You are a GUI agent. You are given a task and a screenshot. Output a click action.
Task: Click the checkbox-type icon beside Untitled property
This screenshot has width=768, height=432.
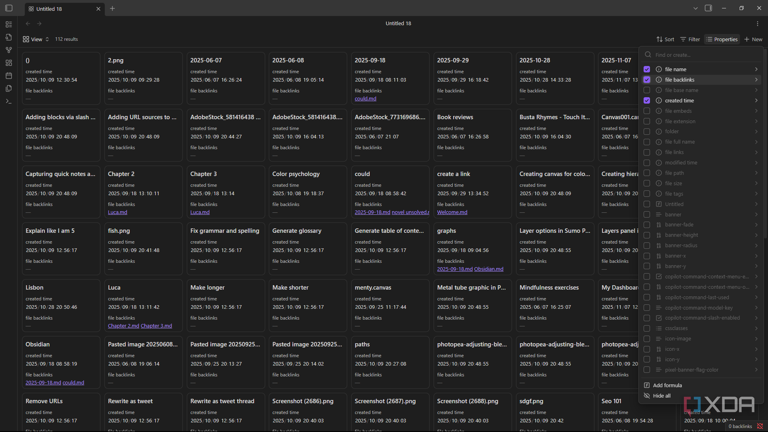(659, 204)
